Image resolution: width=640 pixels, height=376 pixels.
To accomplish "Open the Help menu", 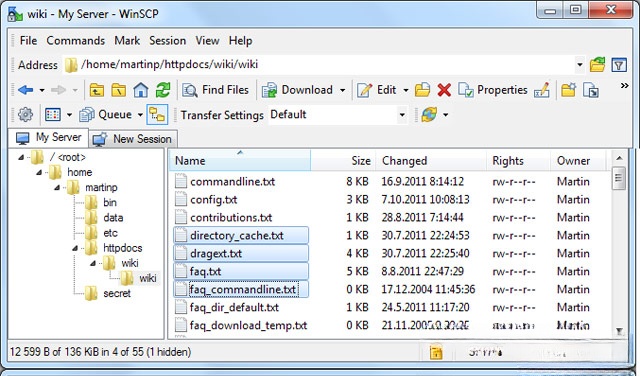I will pos(240,41).
